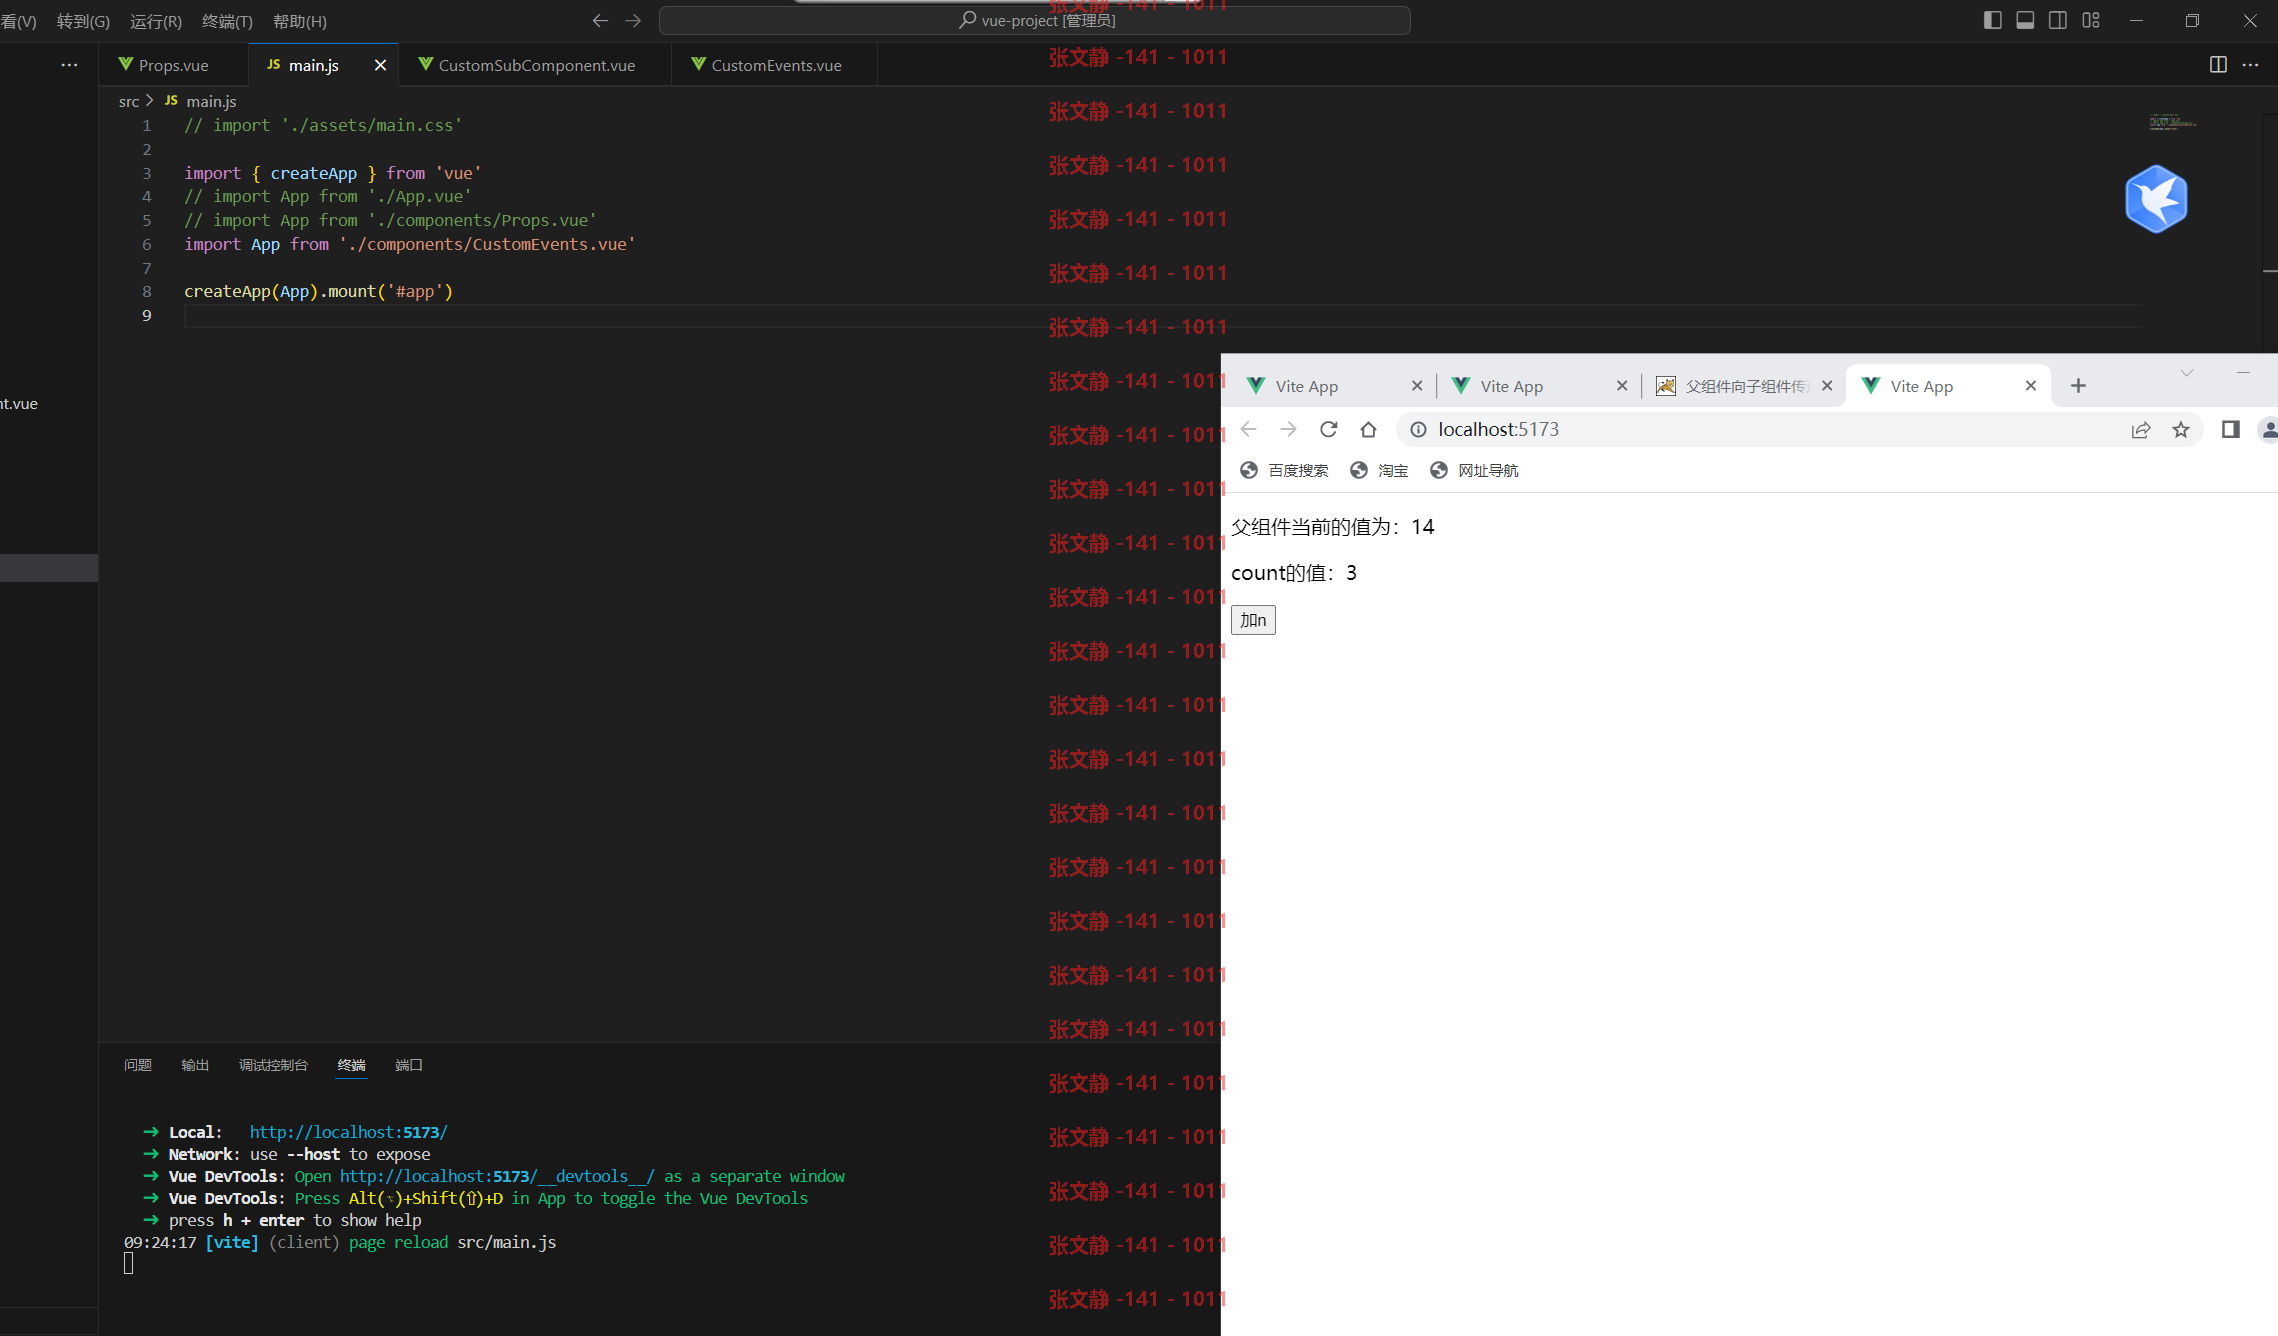The image size is (2278, 1336).
Task: Click code line 6 CustomEvents import
Action: [409, 244]
